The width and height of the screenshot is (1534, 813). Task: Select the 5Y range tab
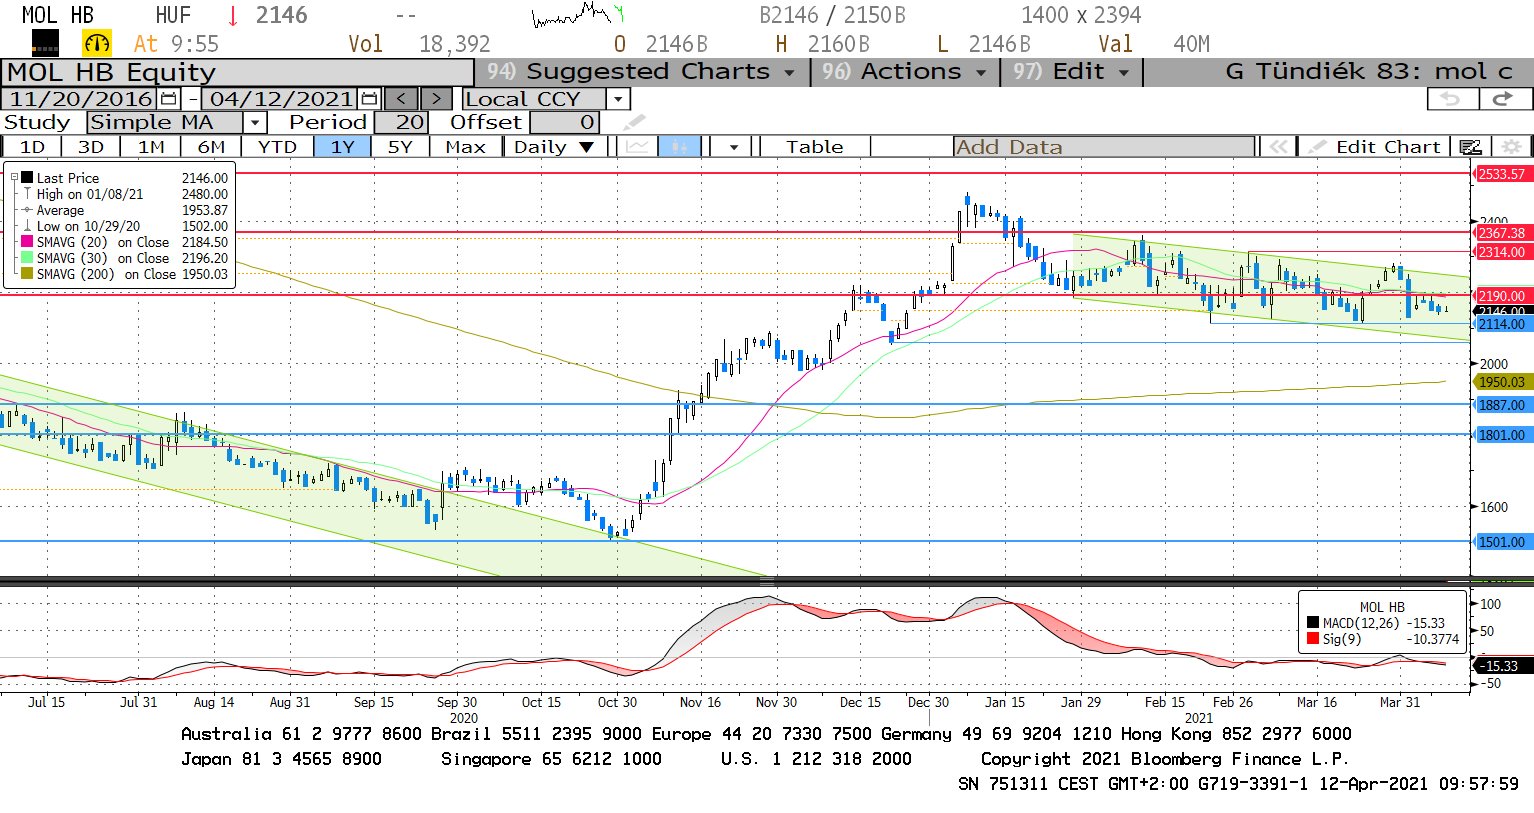pos(400,147)
